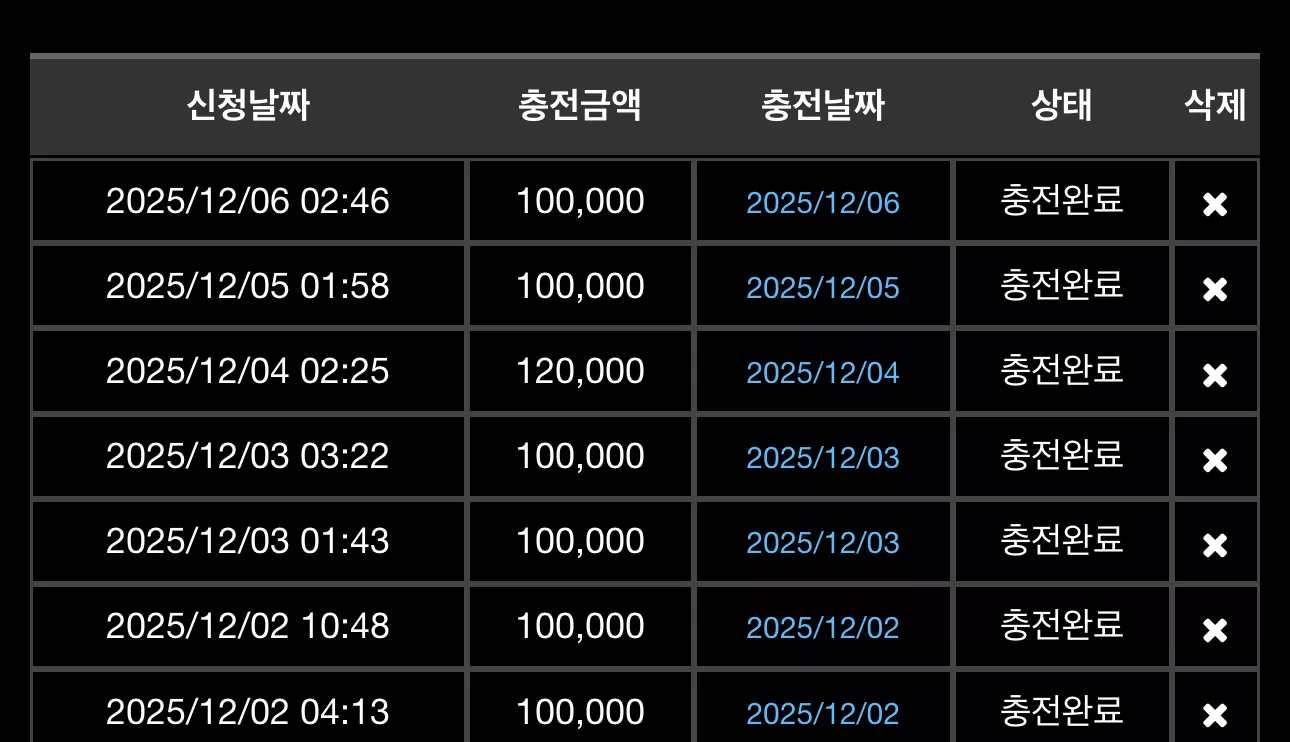The height and width of the screenshot is (742, 1290).
Task: Select the 2025/12/04 02:25 request date cell
Action: pos(248,371)
